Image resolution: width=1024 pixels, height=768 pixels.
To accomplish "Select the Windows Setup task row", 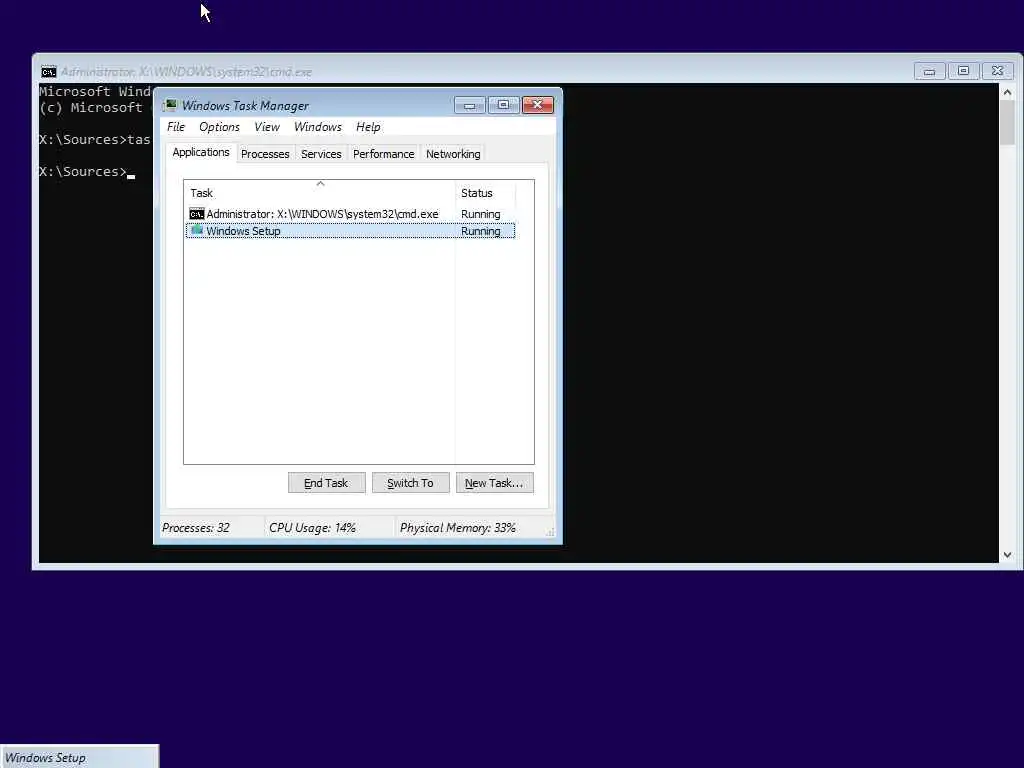I will point(350,231).
